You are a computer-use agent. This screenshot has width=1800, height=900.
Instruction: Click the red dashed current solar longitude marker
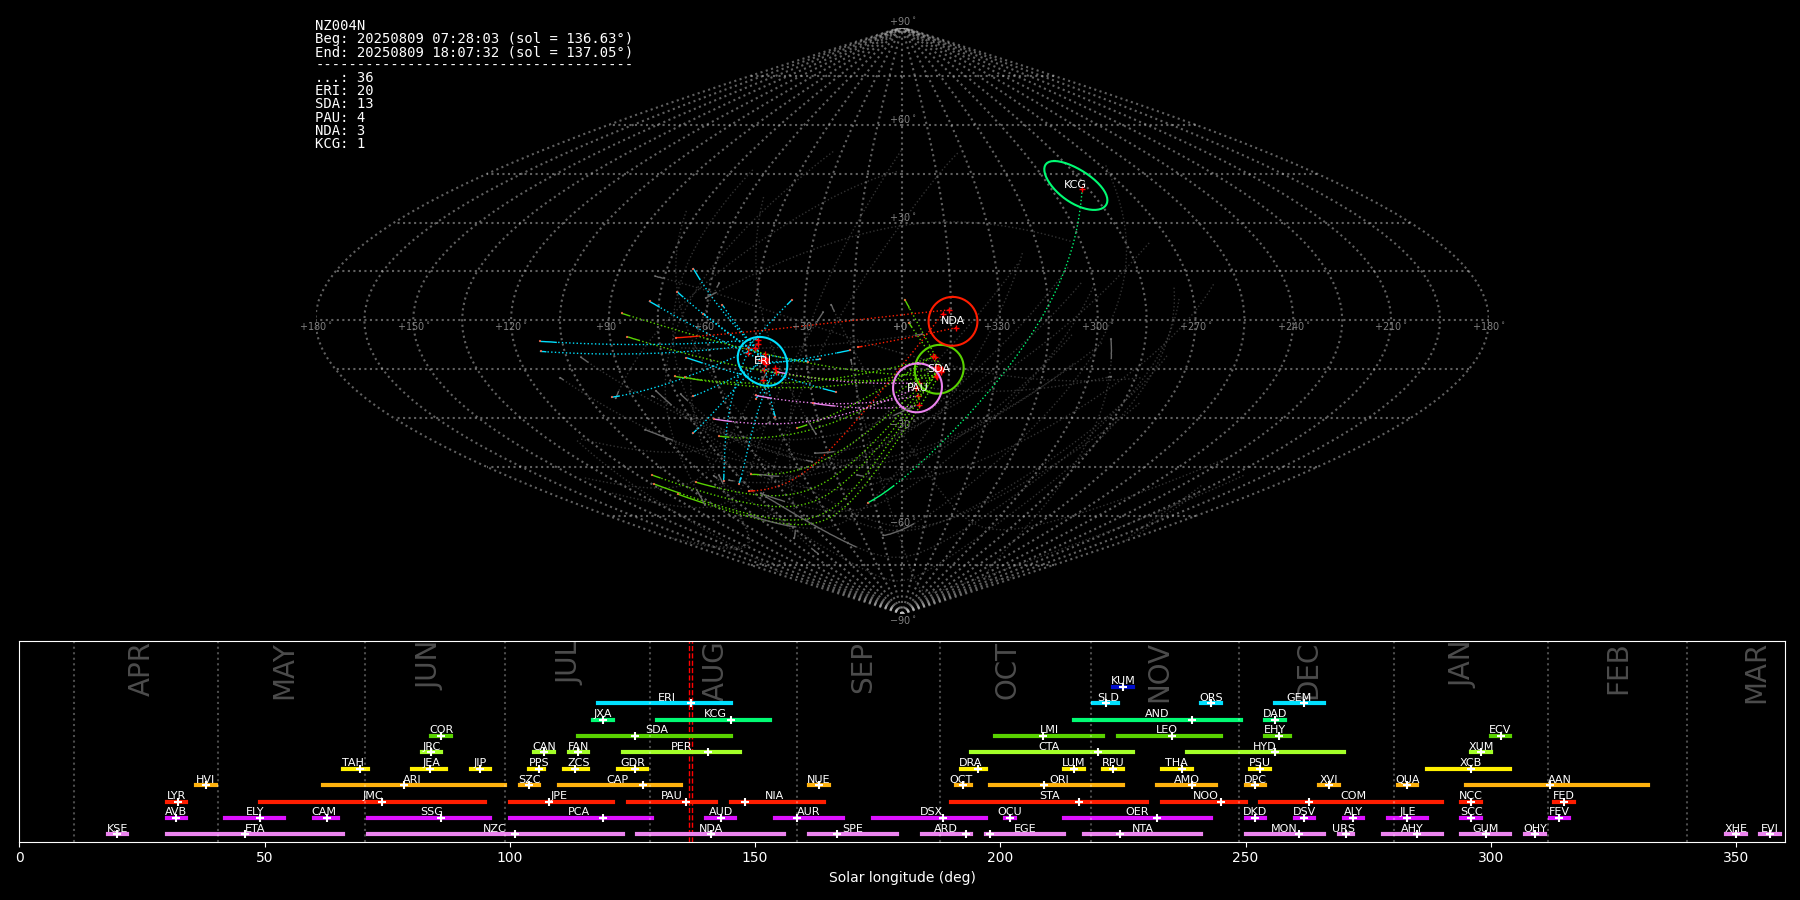point(690,741)
